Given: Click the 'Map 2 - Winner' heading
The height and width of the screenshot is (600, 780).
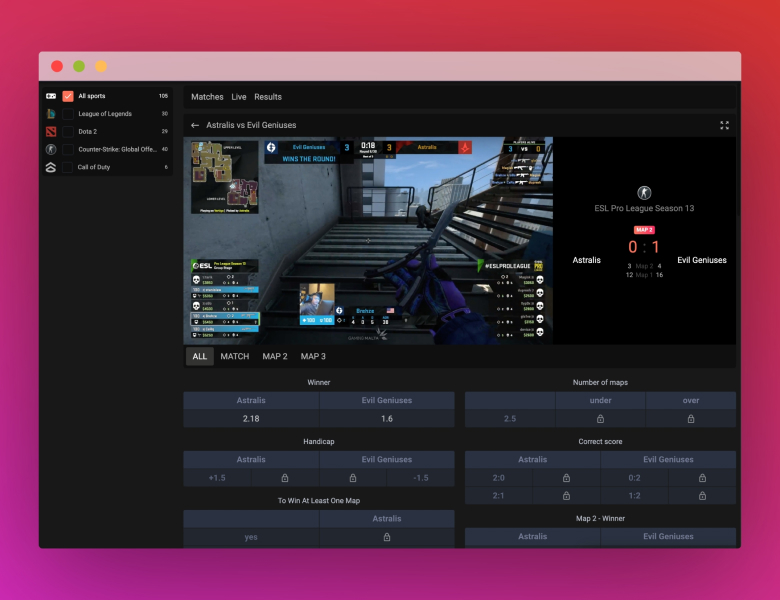Looking at the screenshot, I should click(600, 518).
